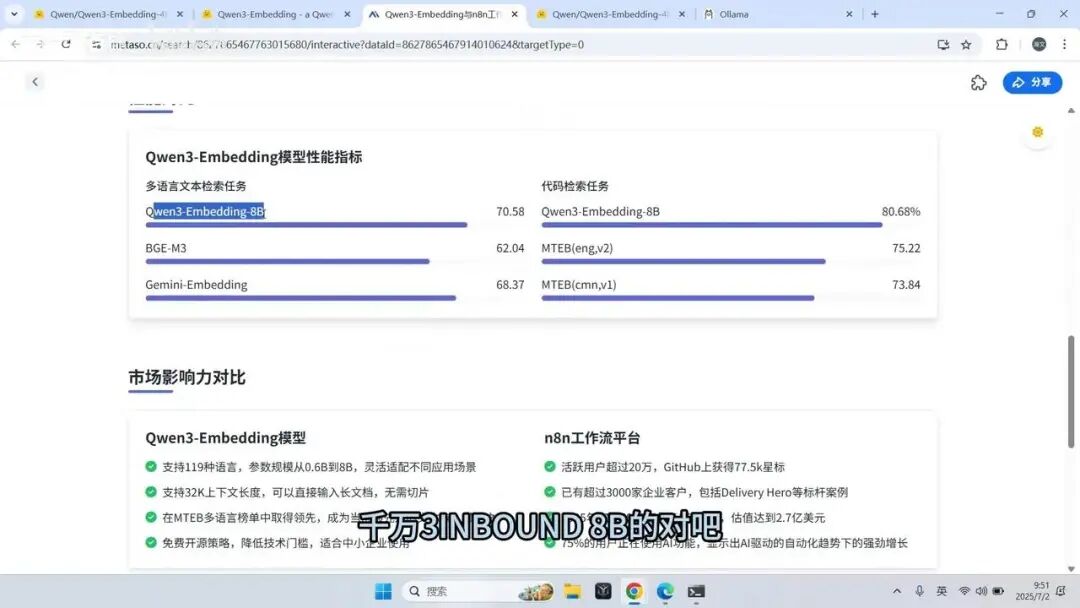Click the Gemini-Embedding score bar
This screenshot has height=608, width=1080.
tap(300, 297)
